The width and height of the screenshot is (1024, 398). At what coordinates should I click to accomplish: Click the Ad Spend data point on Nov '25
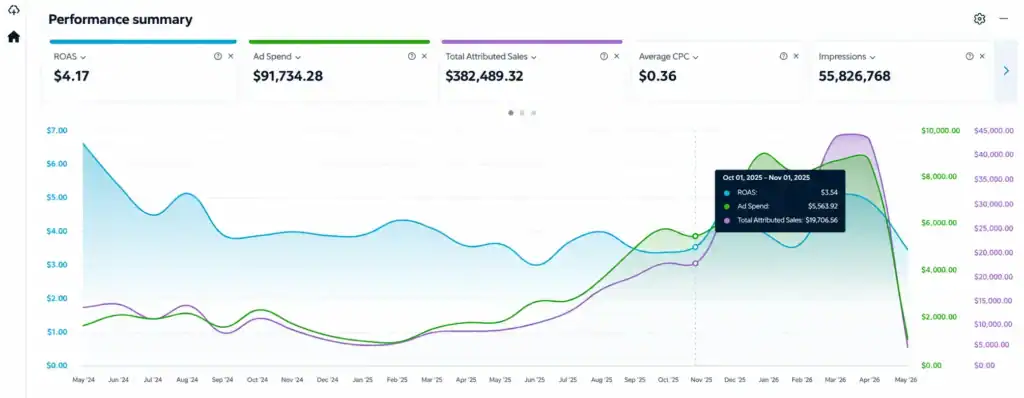click(696, 236)
